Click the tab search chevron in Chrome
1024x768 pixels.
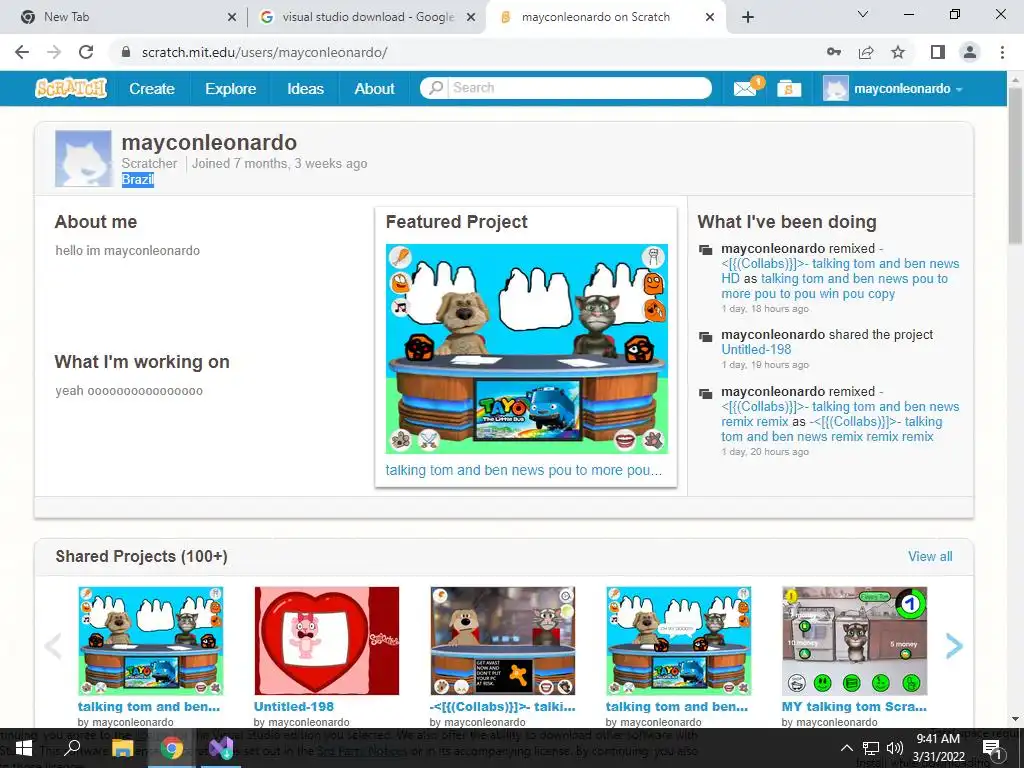click(x=863, y=14)
